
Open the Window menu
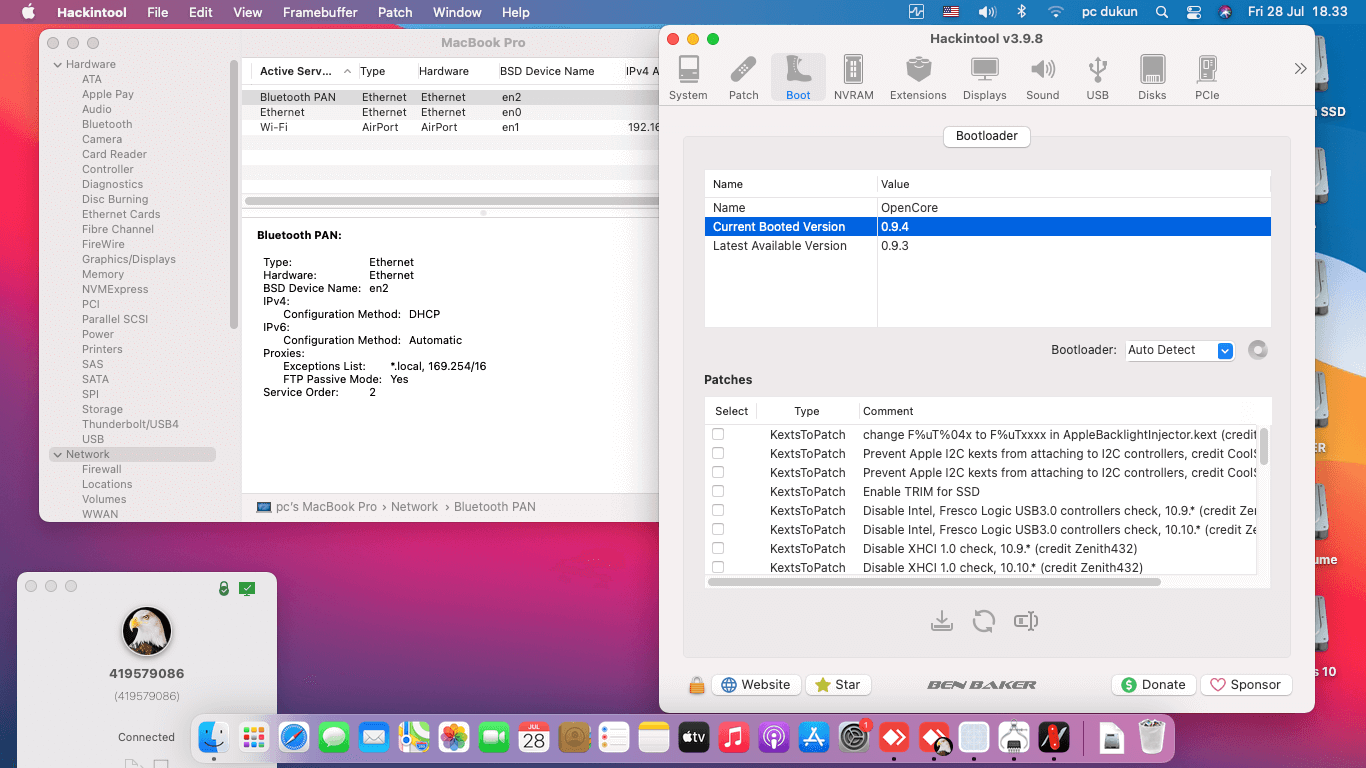tap(457, 12)
